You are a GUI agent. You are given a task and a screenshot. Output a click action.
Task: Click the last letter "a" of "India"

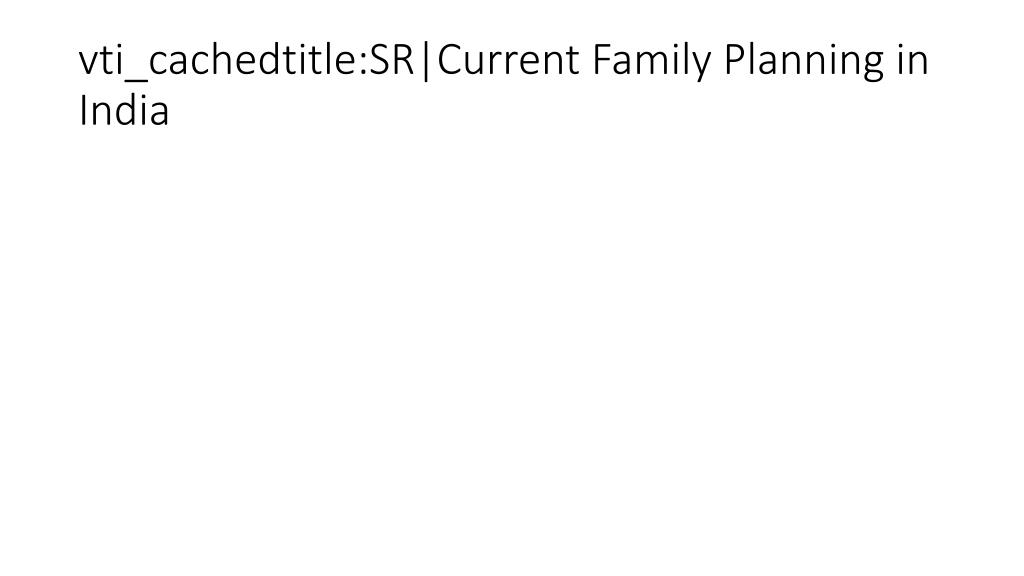click(159, 114)
